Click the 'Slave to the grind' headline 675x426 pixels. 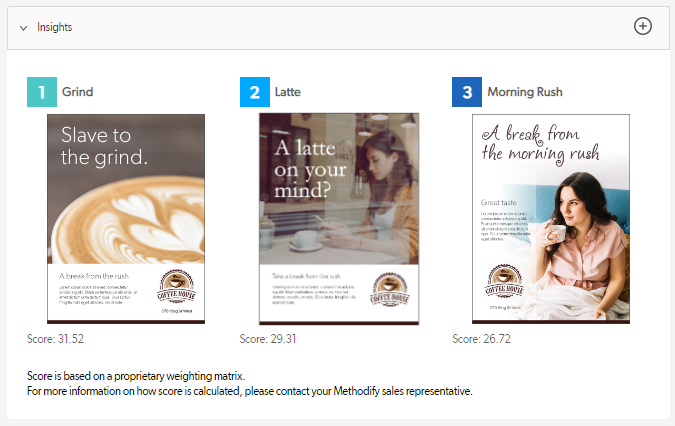click(105, 146)
